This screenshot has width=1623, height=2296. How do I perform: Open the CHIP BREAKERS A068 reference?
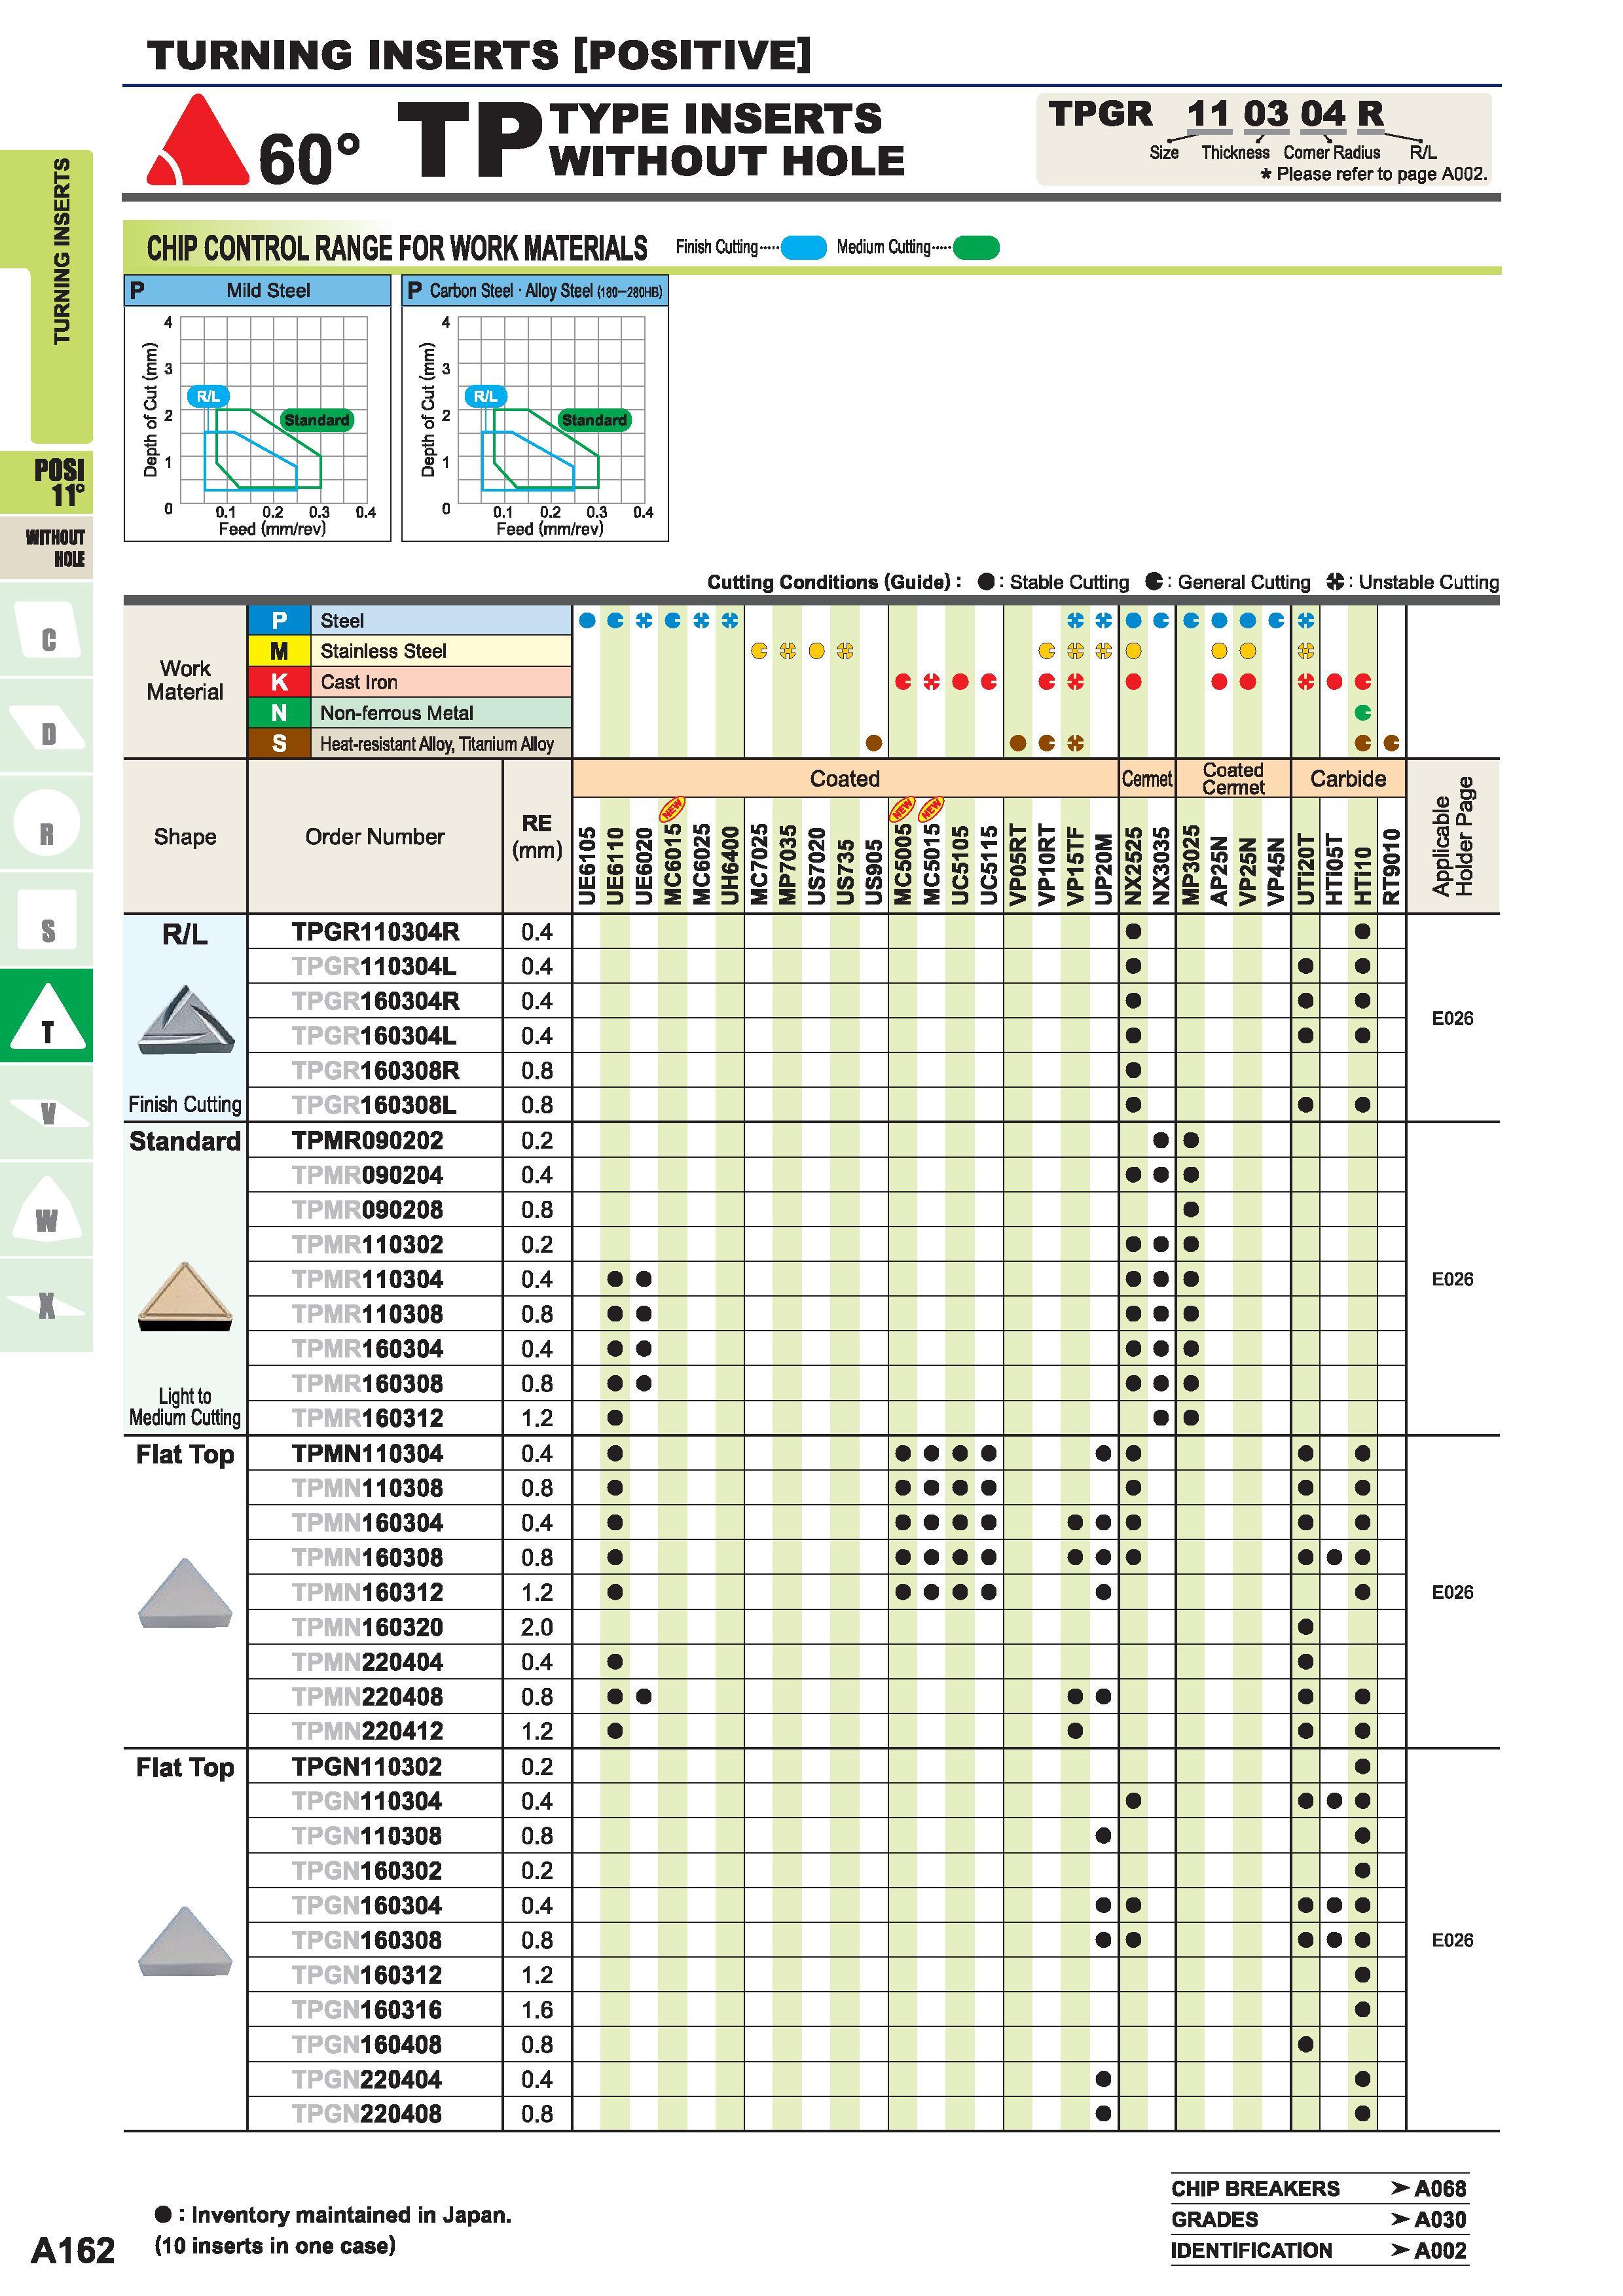(1319, 2188)
